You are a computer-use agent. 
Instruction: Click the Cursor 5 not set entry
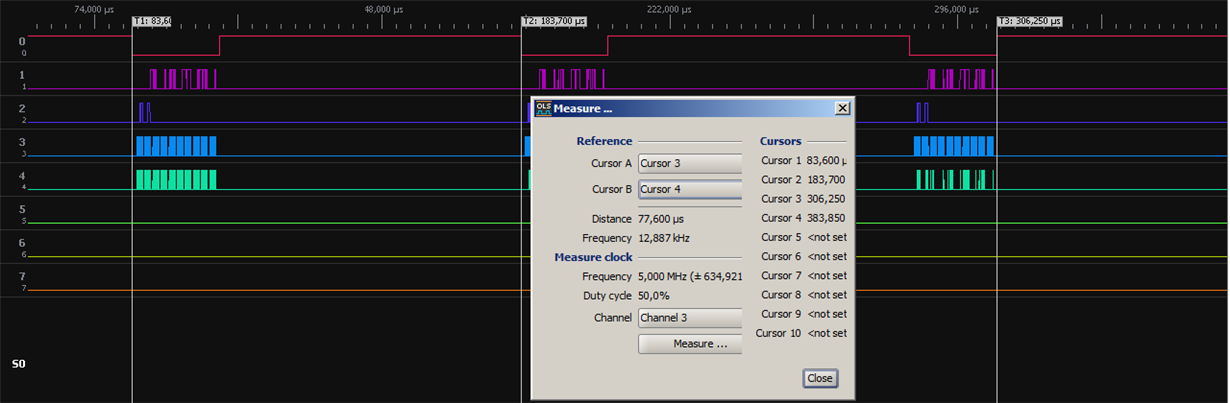point(827,237)
